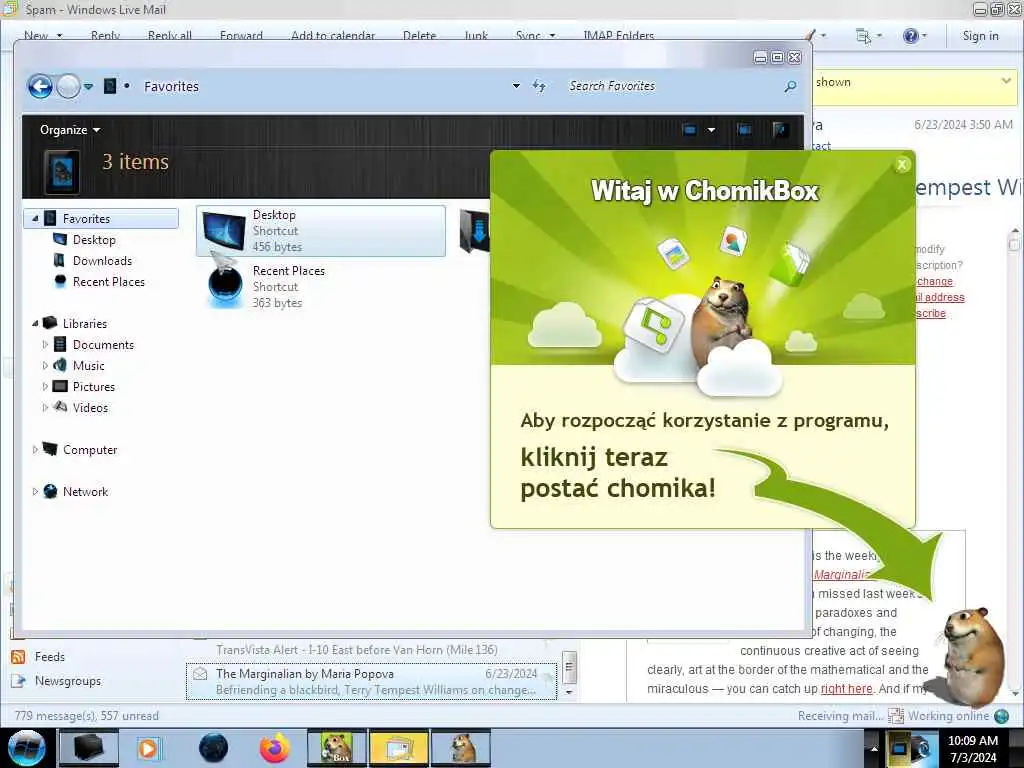The image size is (1024, 768).
Task: Collapse the Libraries tree node
Action: click(35, 323)
